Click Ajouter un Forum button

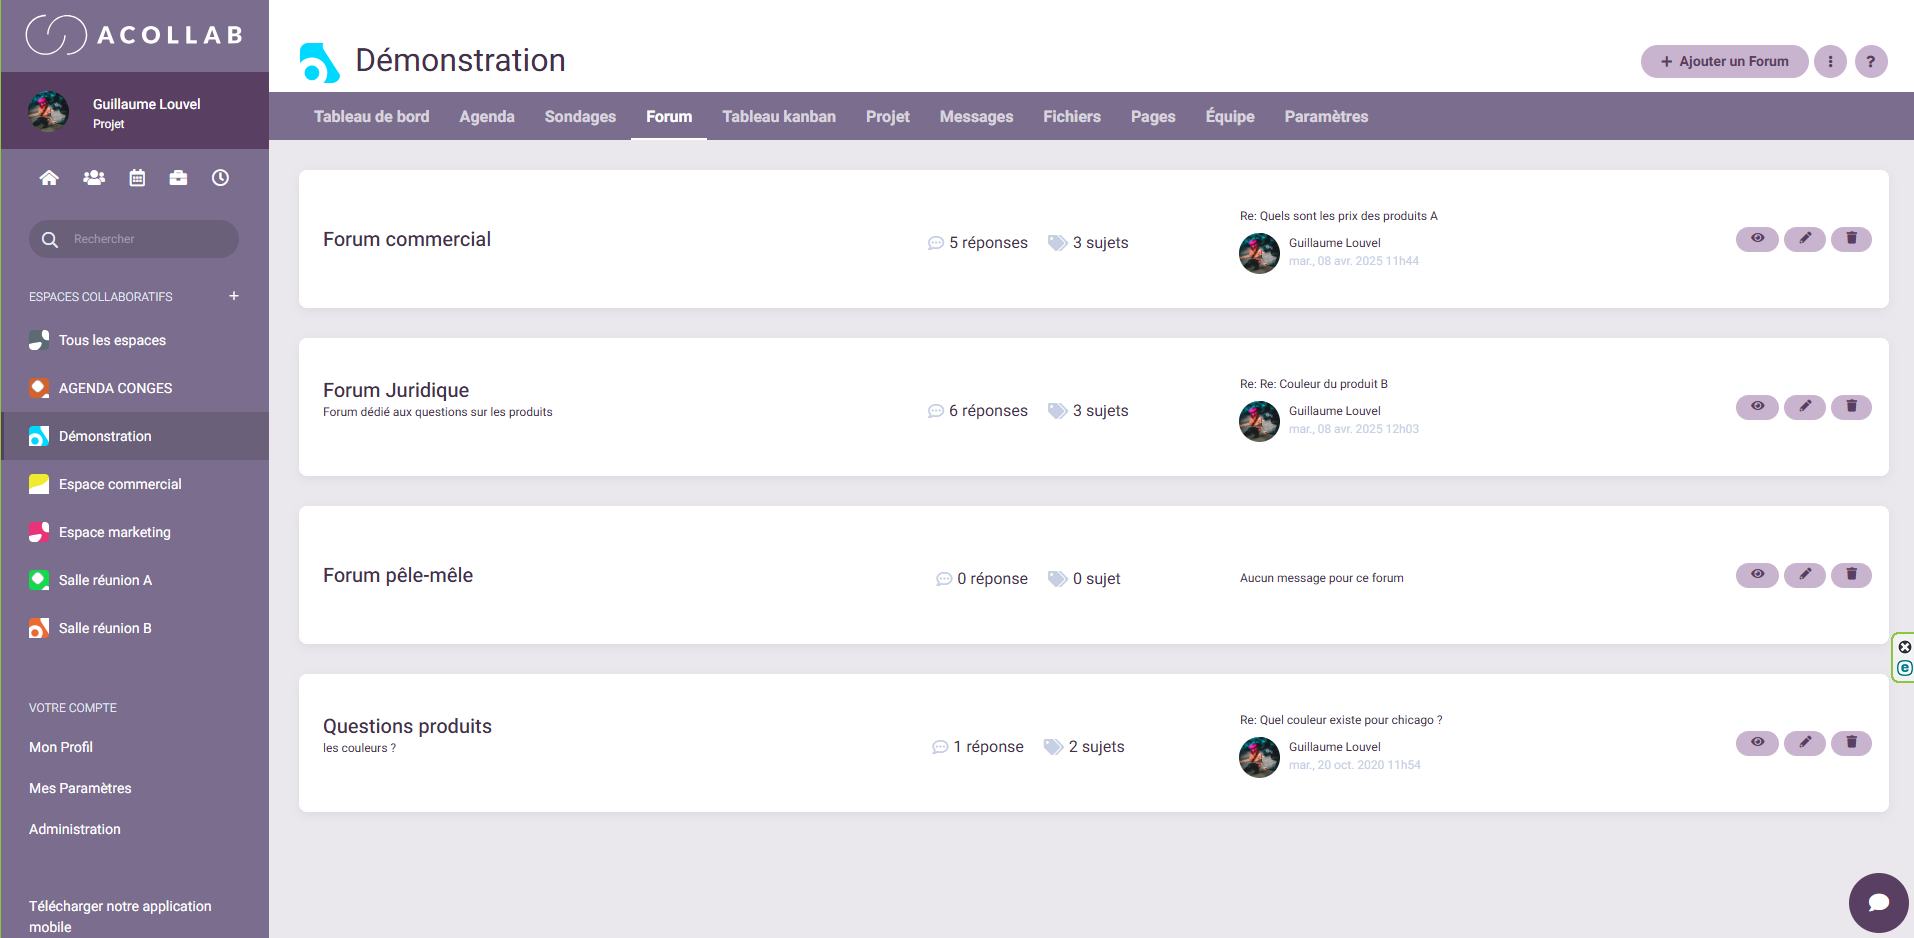click(1724, 62)
